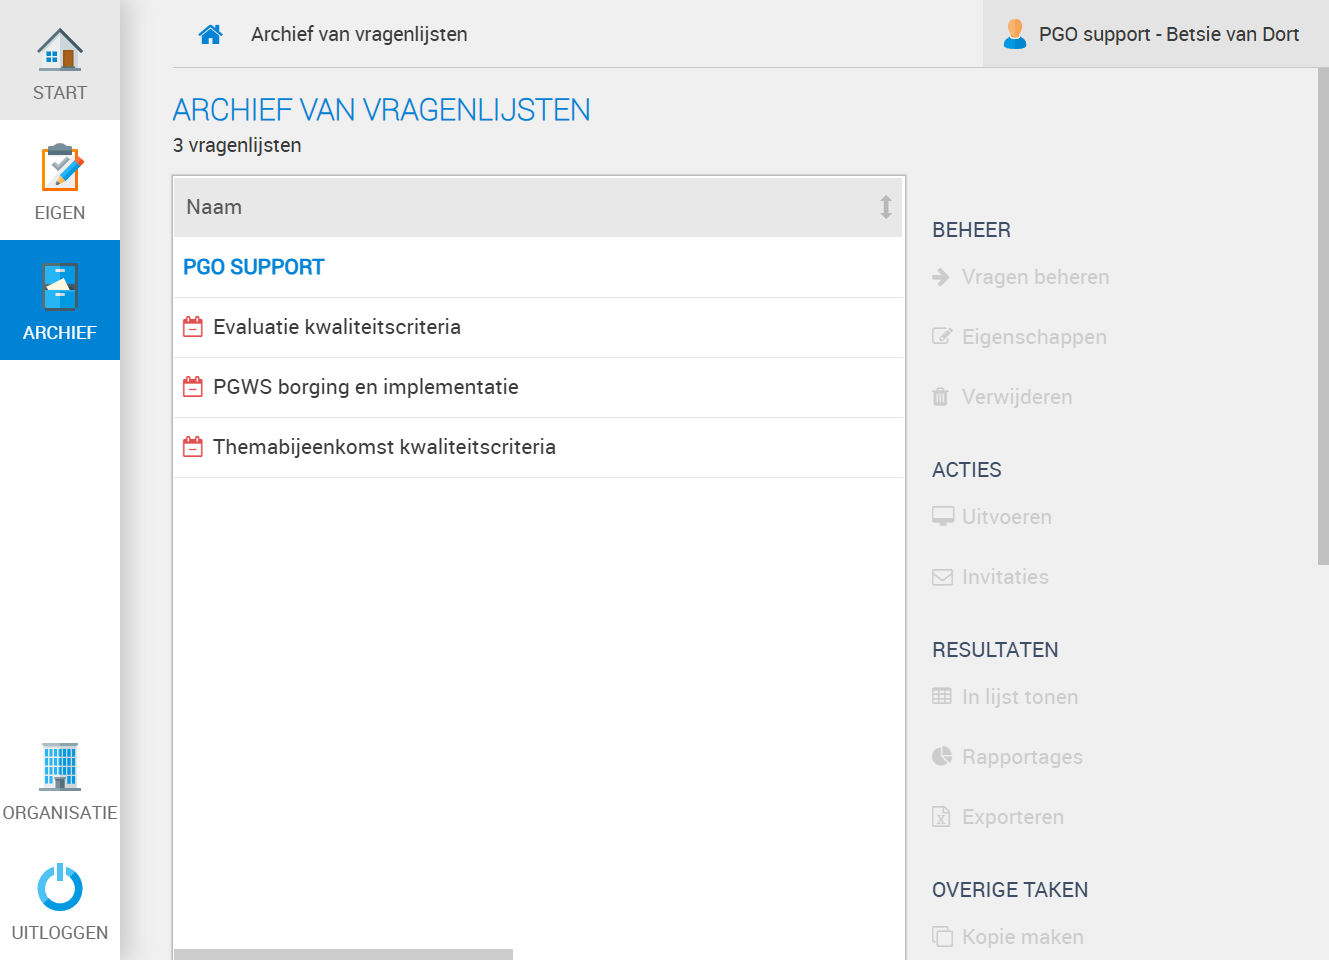Open the Archief van vragenlijsten breadcrumb
The image size is (1329, 960).
(x=359, y=34)
